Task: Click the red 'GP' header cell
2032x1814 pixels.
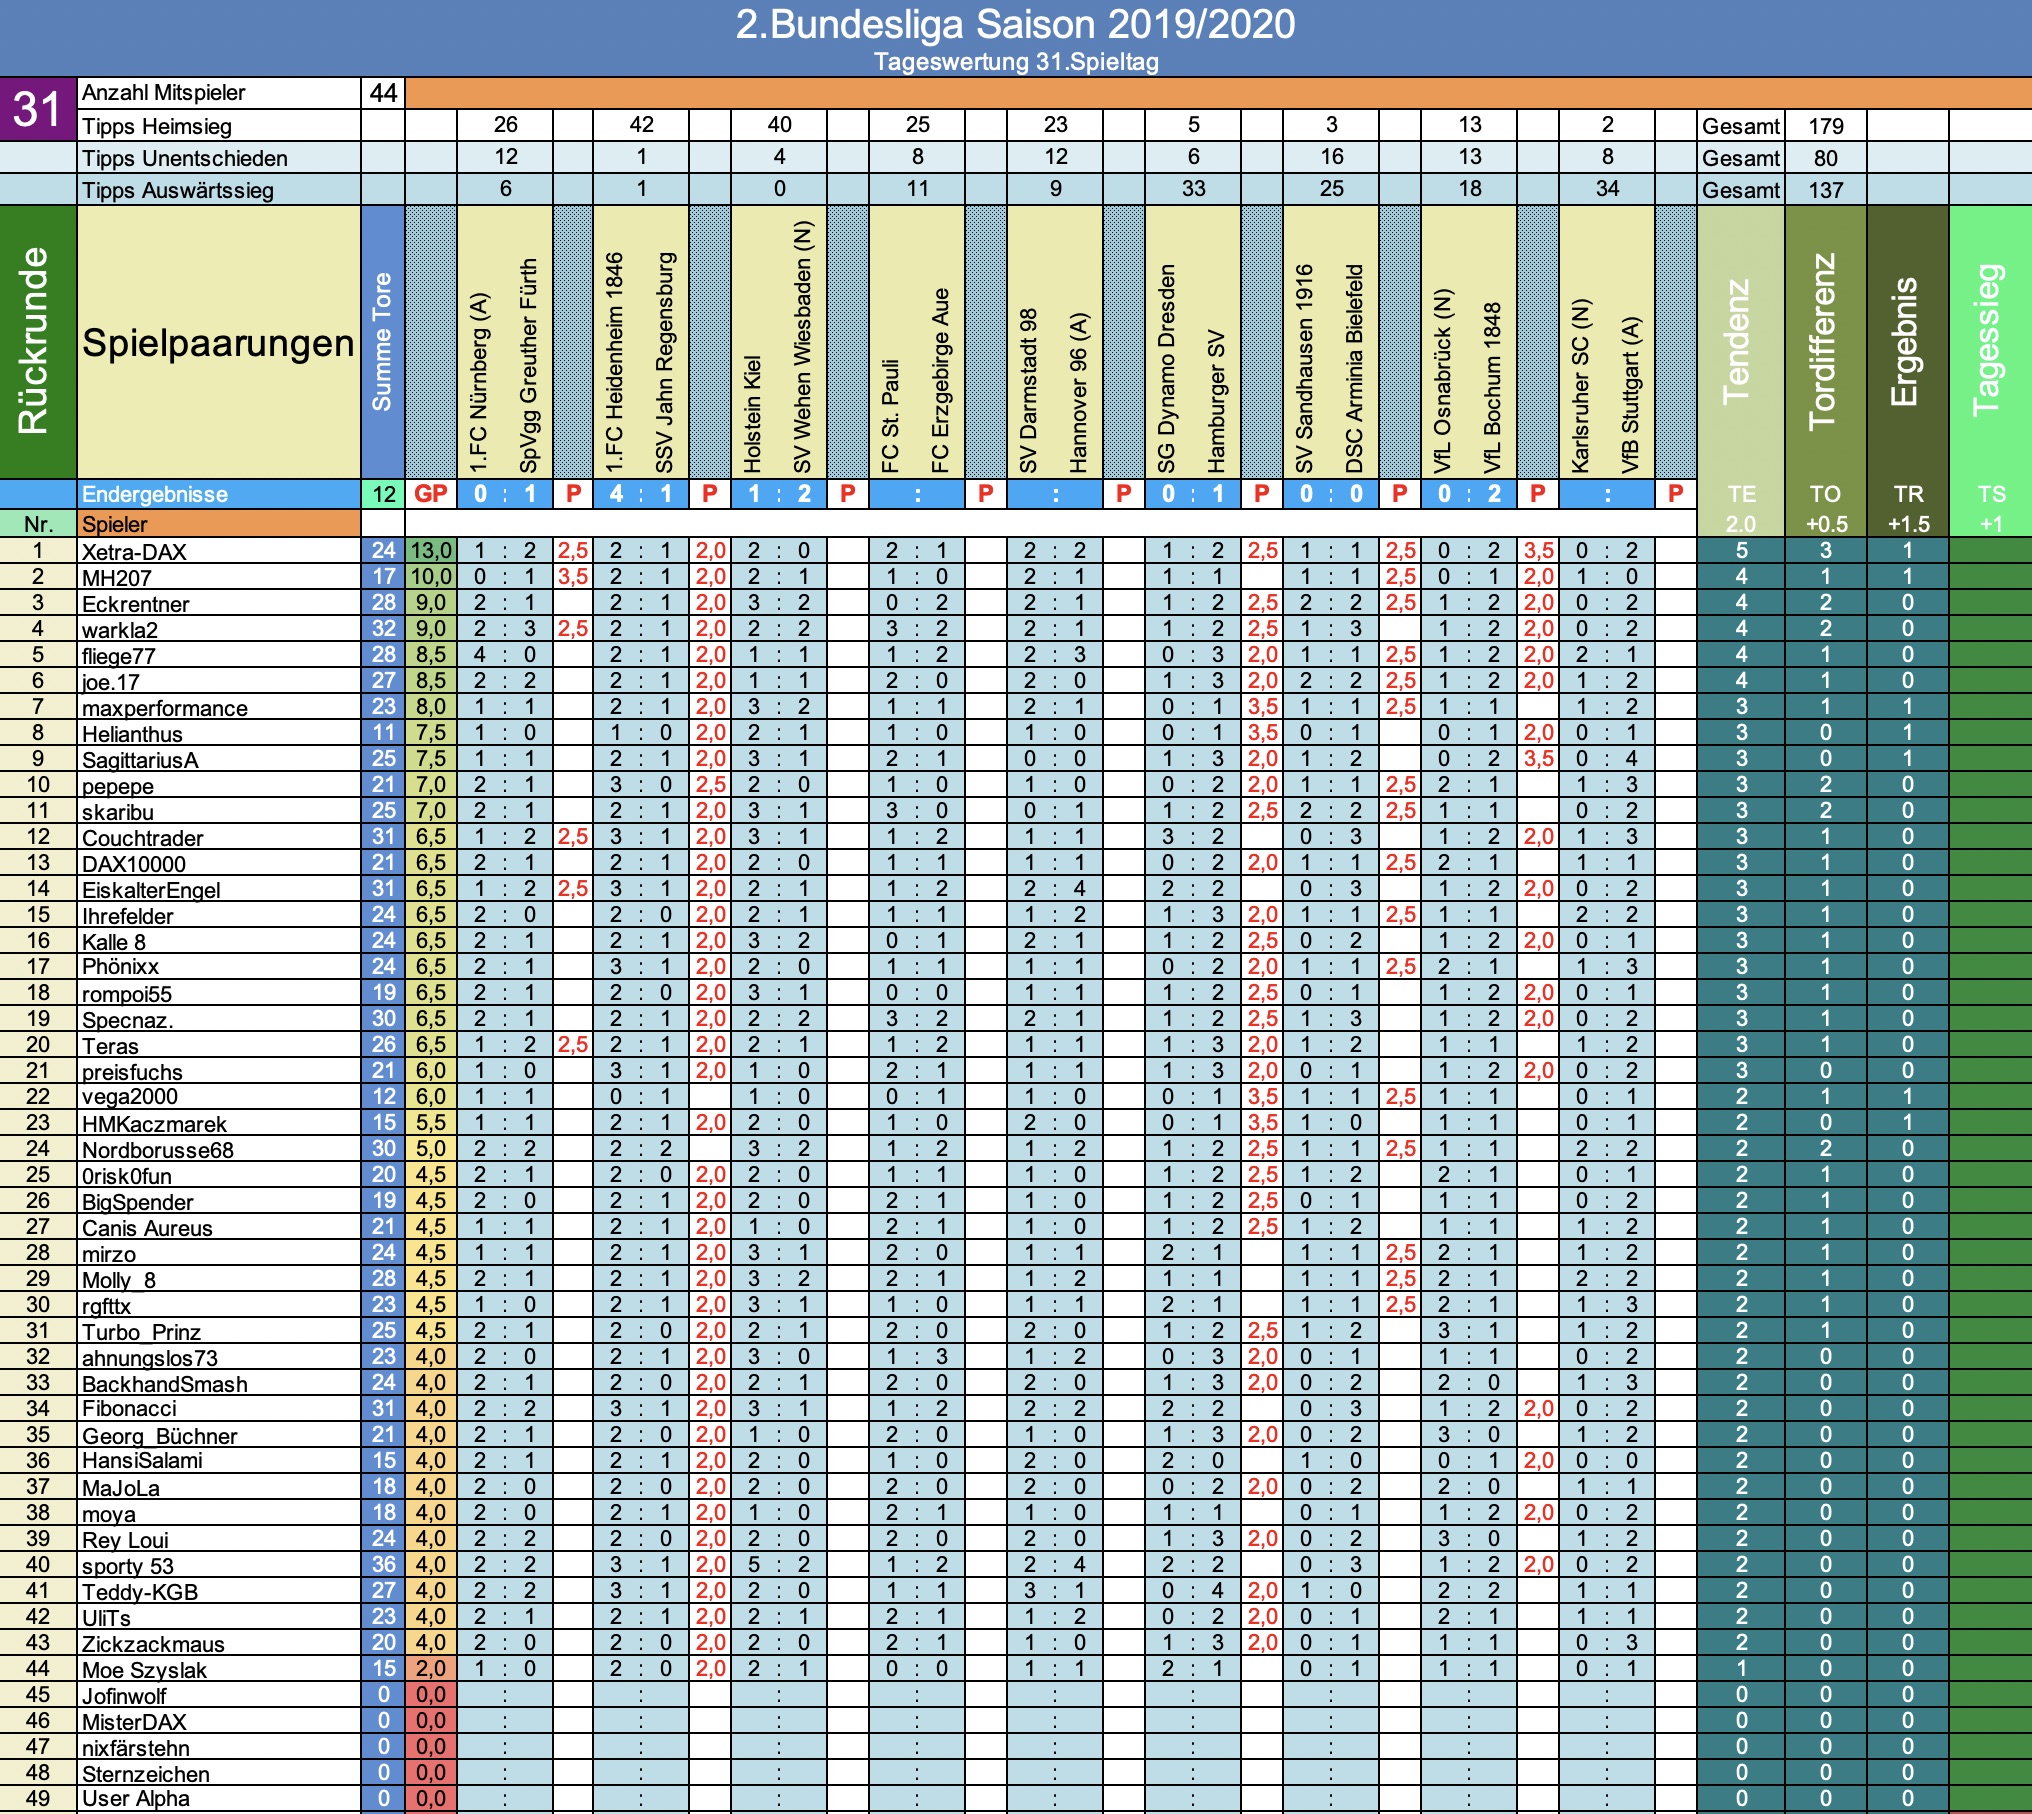Action: 431,494
